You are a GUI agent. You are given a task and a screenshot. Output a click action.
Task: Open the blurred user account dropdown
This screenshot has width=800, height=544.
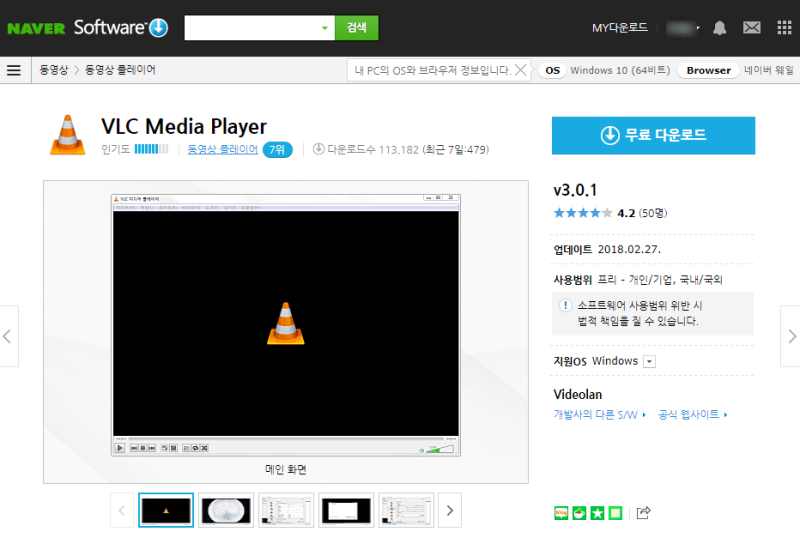pos(683,28)
